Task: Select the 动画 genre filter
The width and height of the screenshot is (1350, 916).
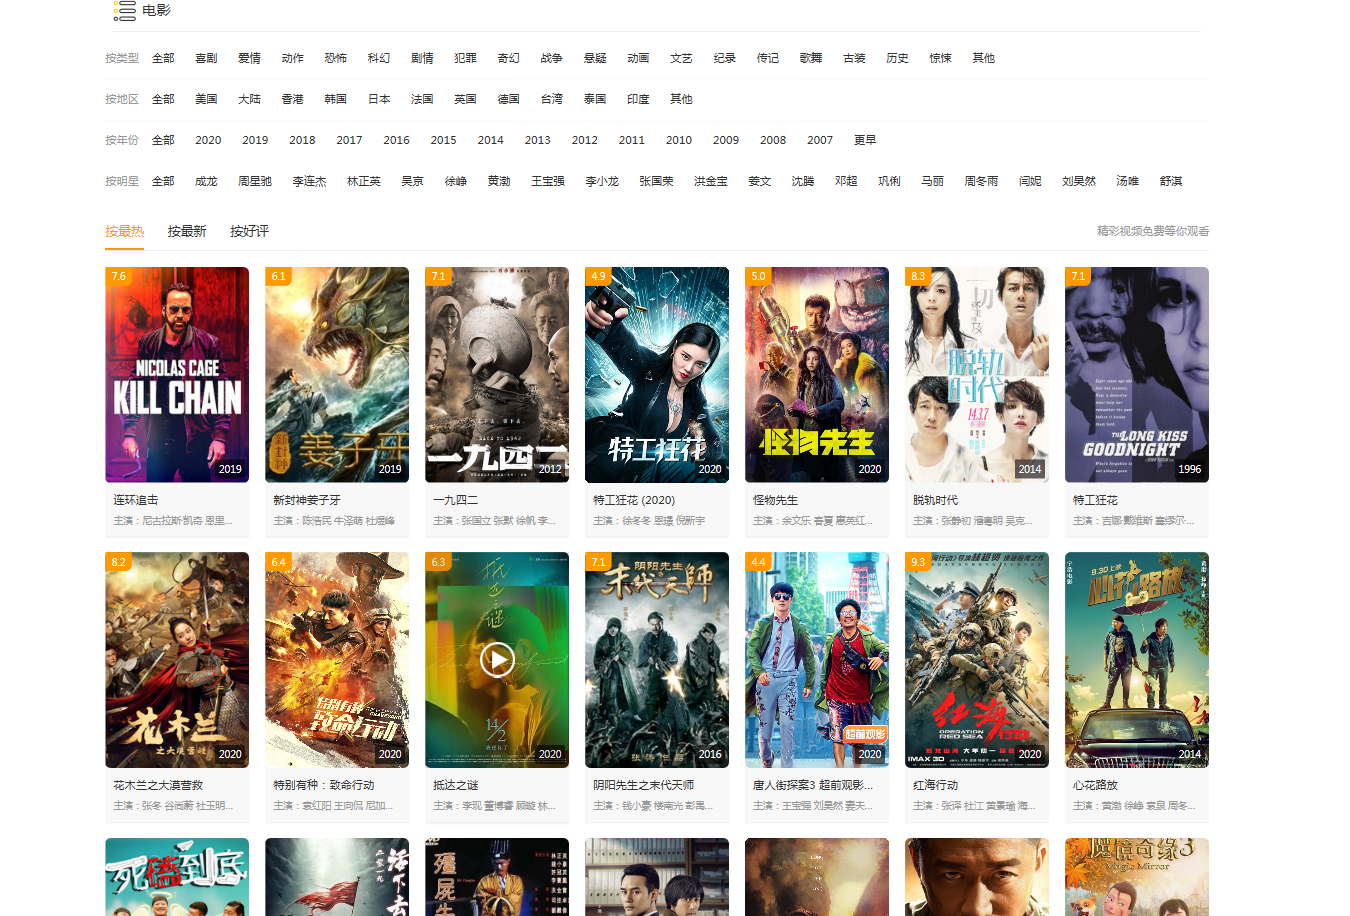Action: 638,58
